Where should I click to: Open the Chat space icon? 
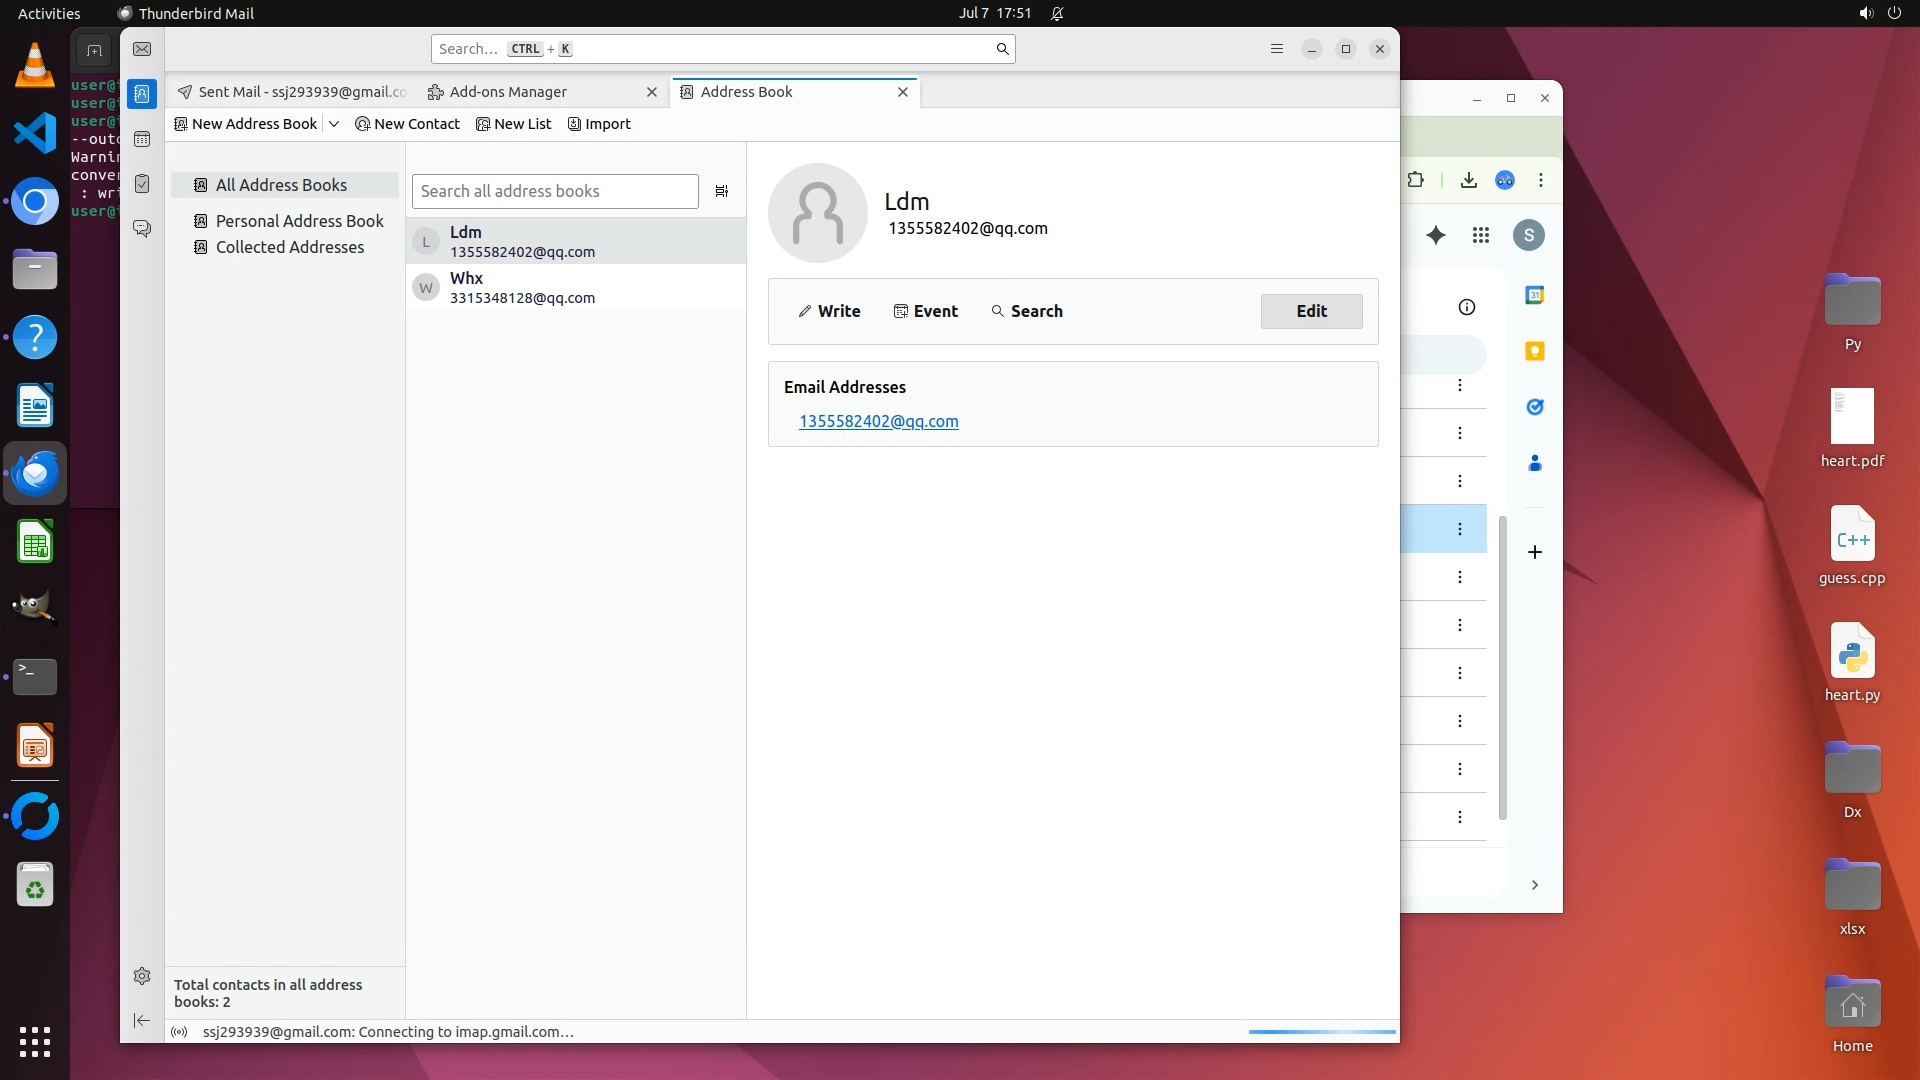[142, 228]
